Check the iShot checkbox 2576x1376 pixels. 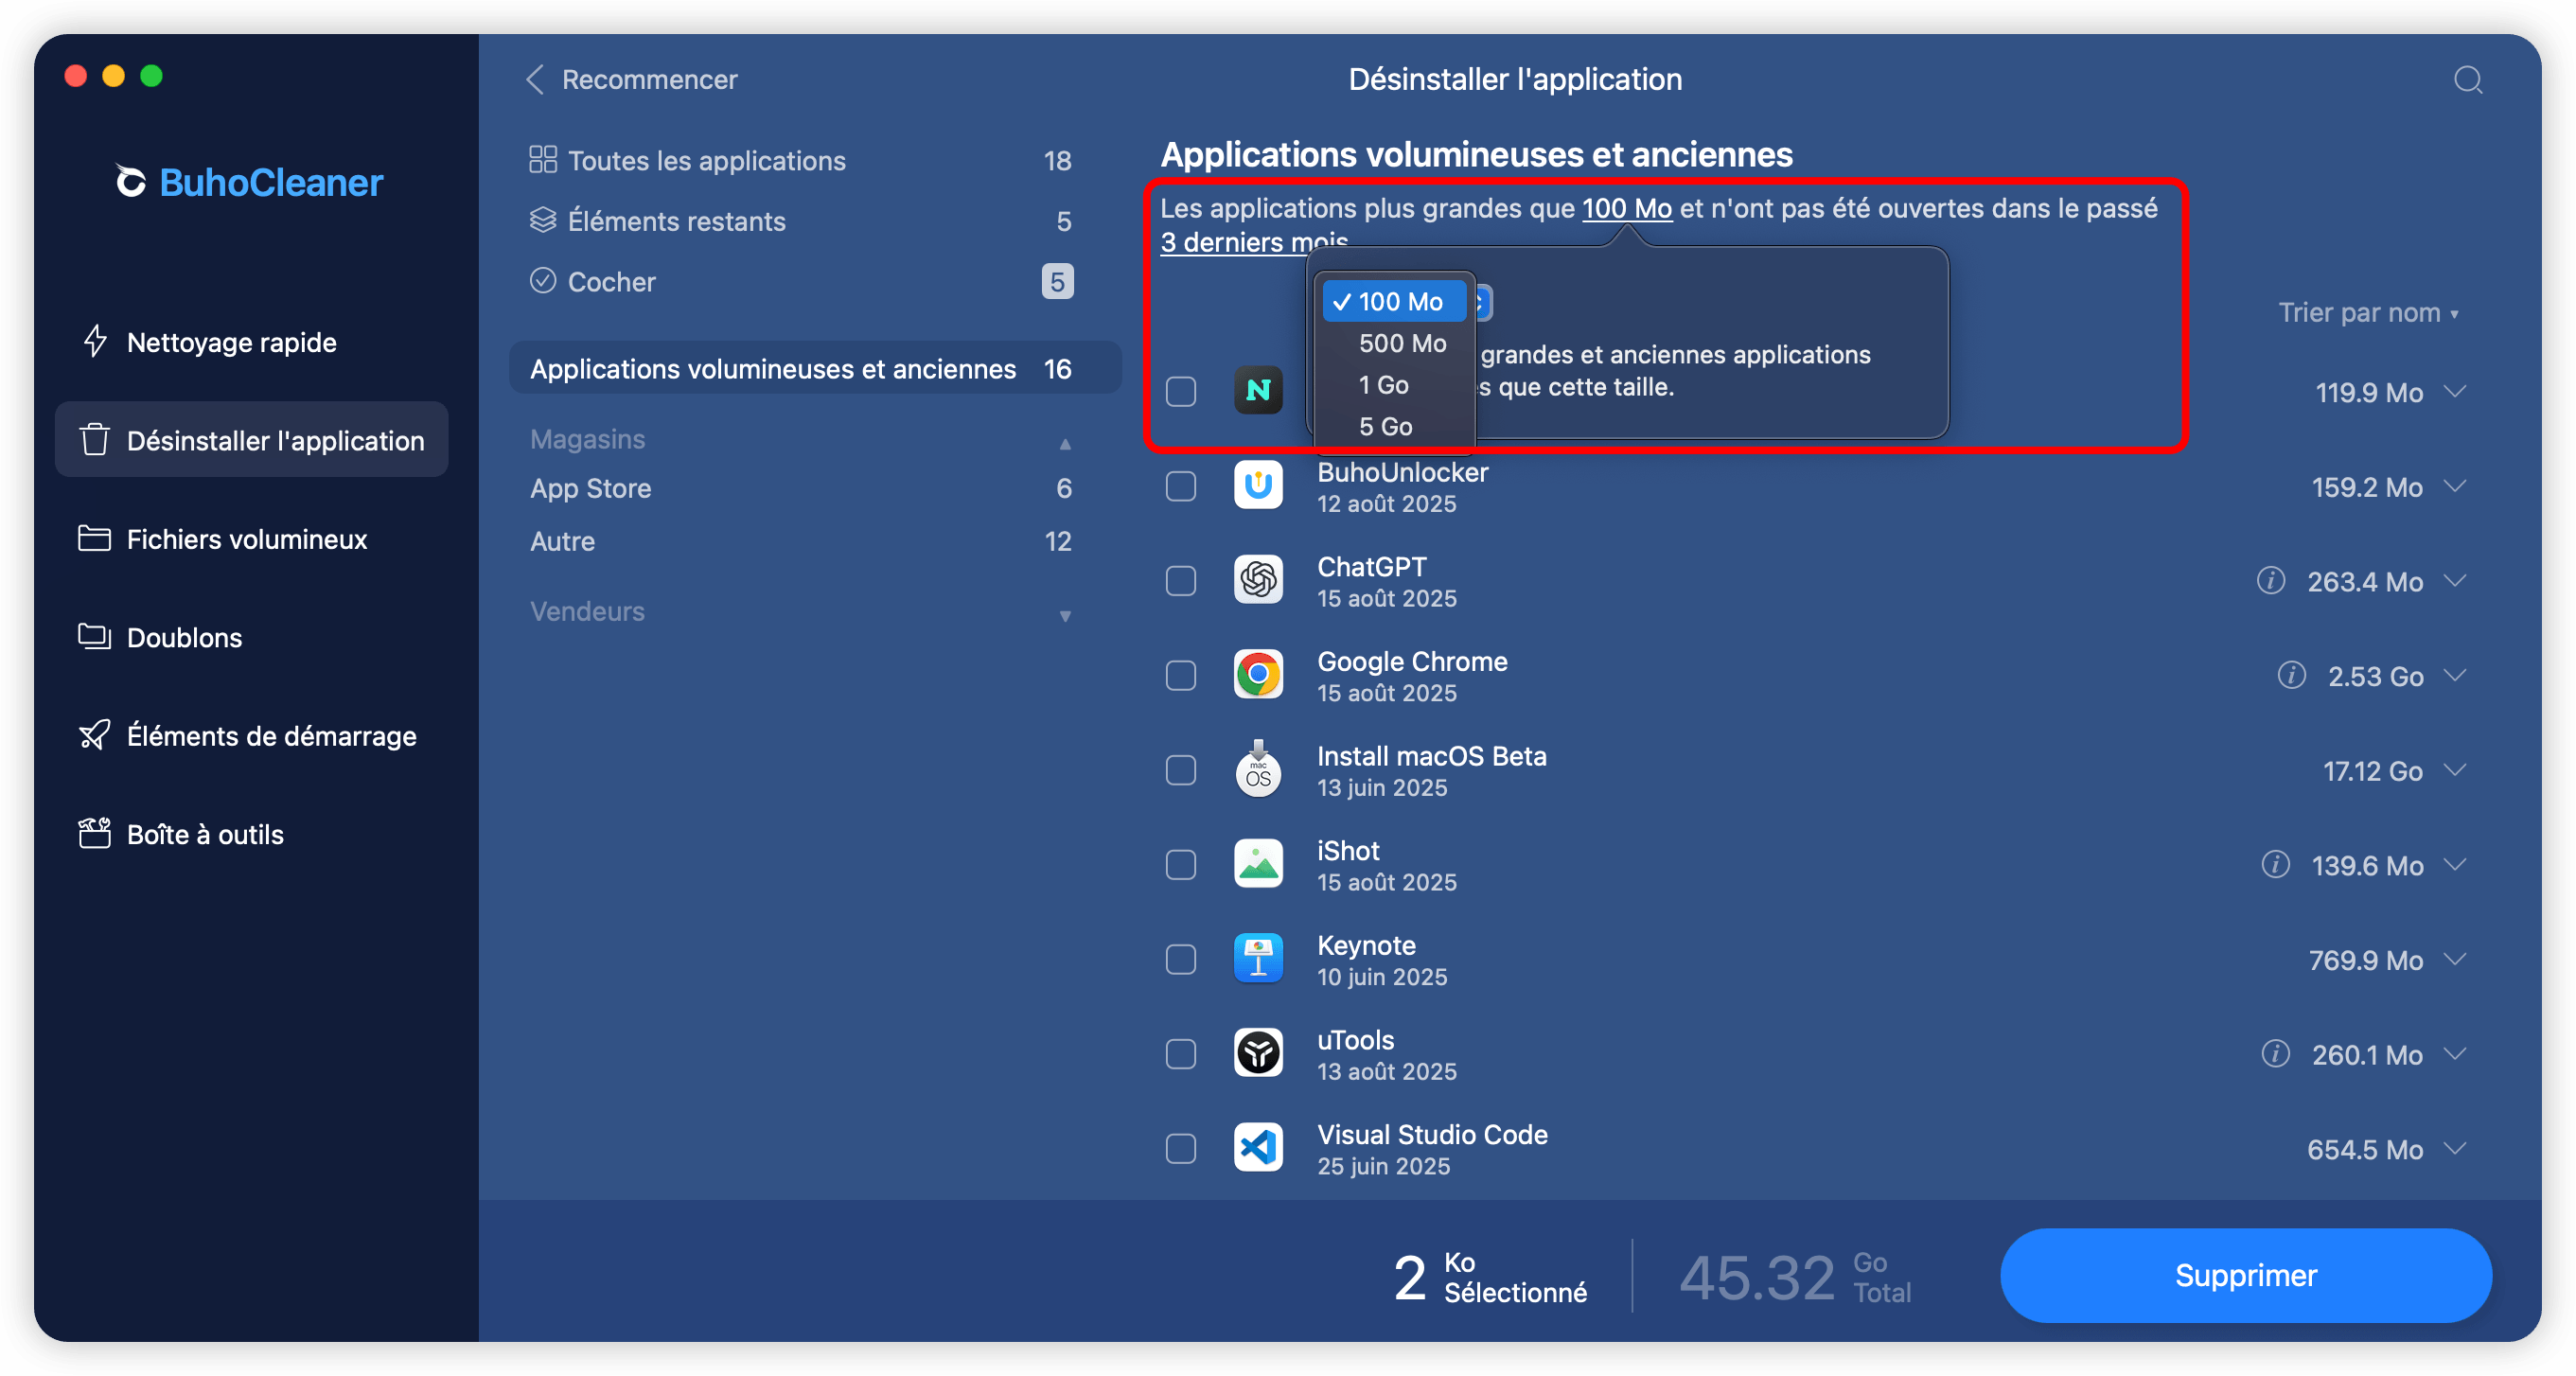coord(1181,864)
